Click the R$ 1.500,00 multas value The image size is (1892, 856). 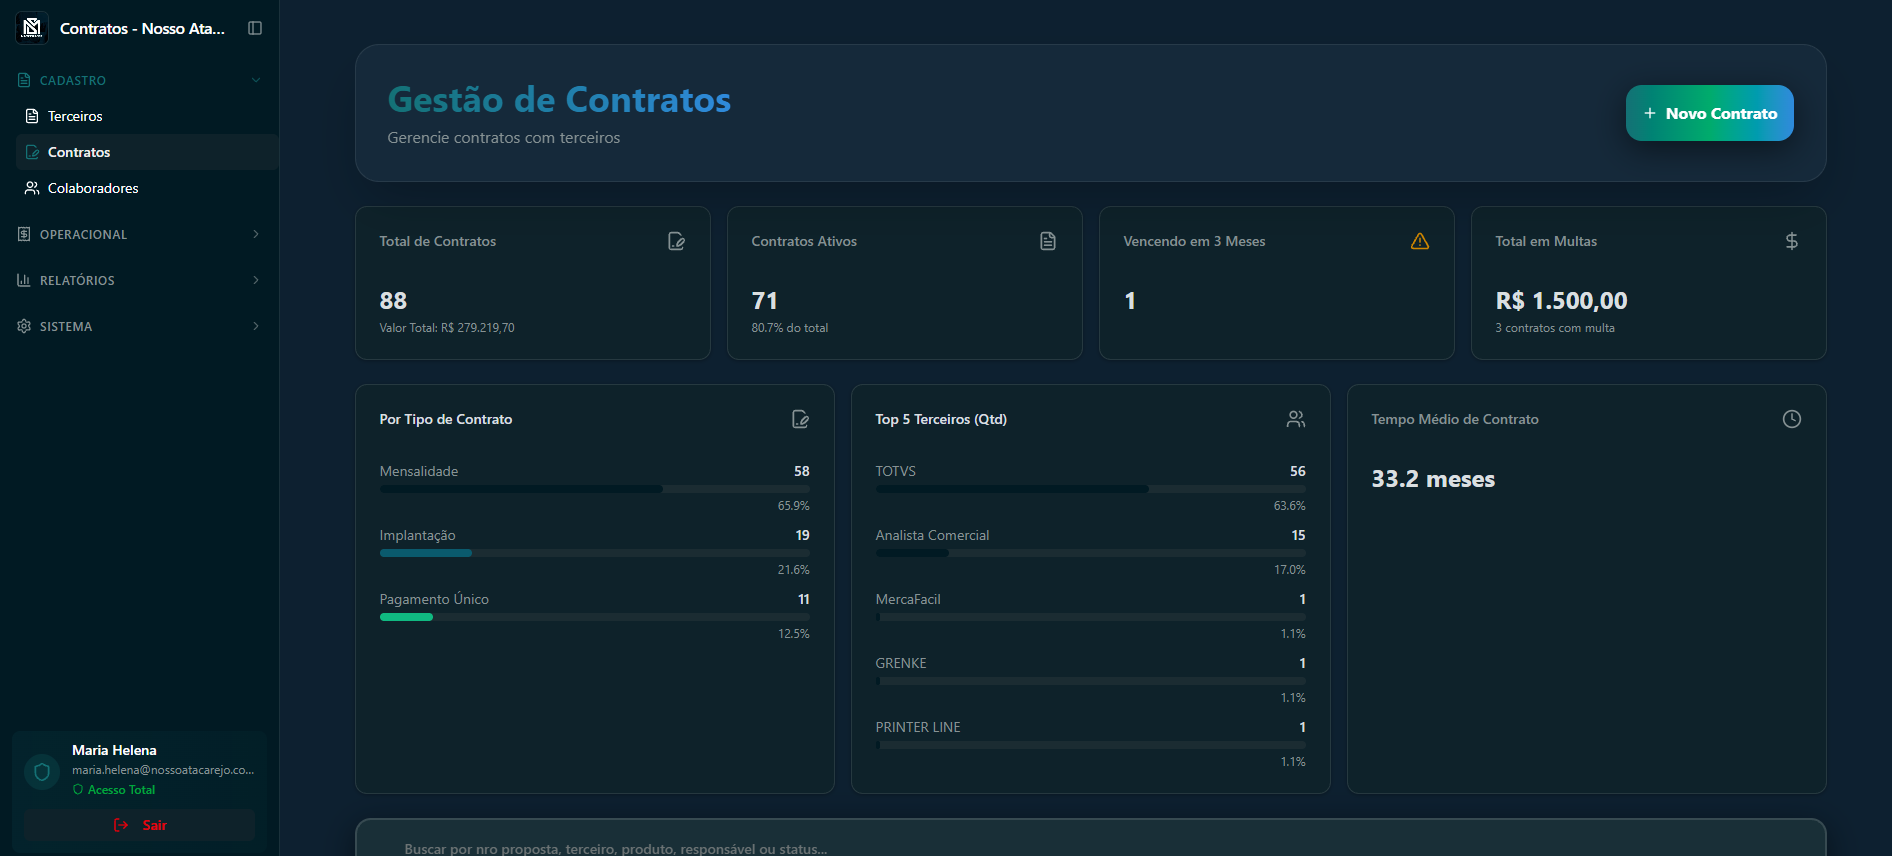pyautogui.click(x=1561, y=301)
